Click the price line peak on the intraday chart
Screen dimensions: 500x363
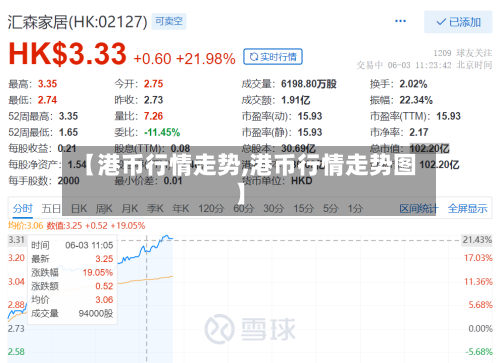click(166, 236)
